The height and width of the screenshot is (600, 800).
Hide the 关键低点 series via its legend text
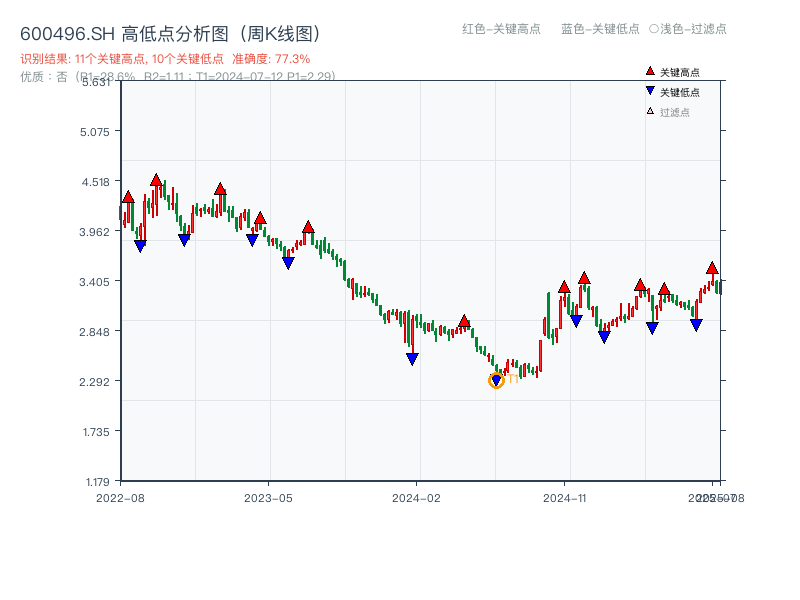[680, 92]
